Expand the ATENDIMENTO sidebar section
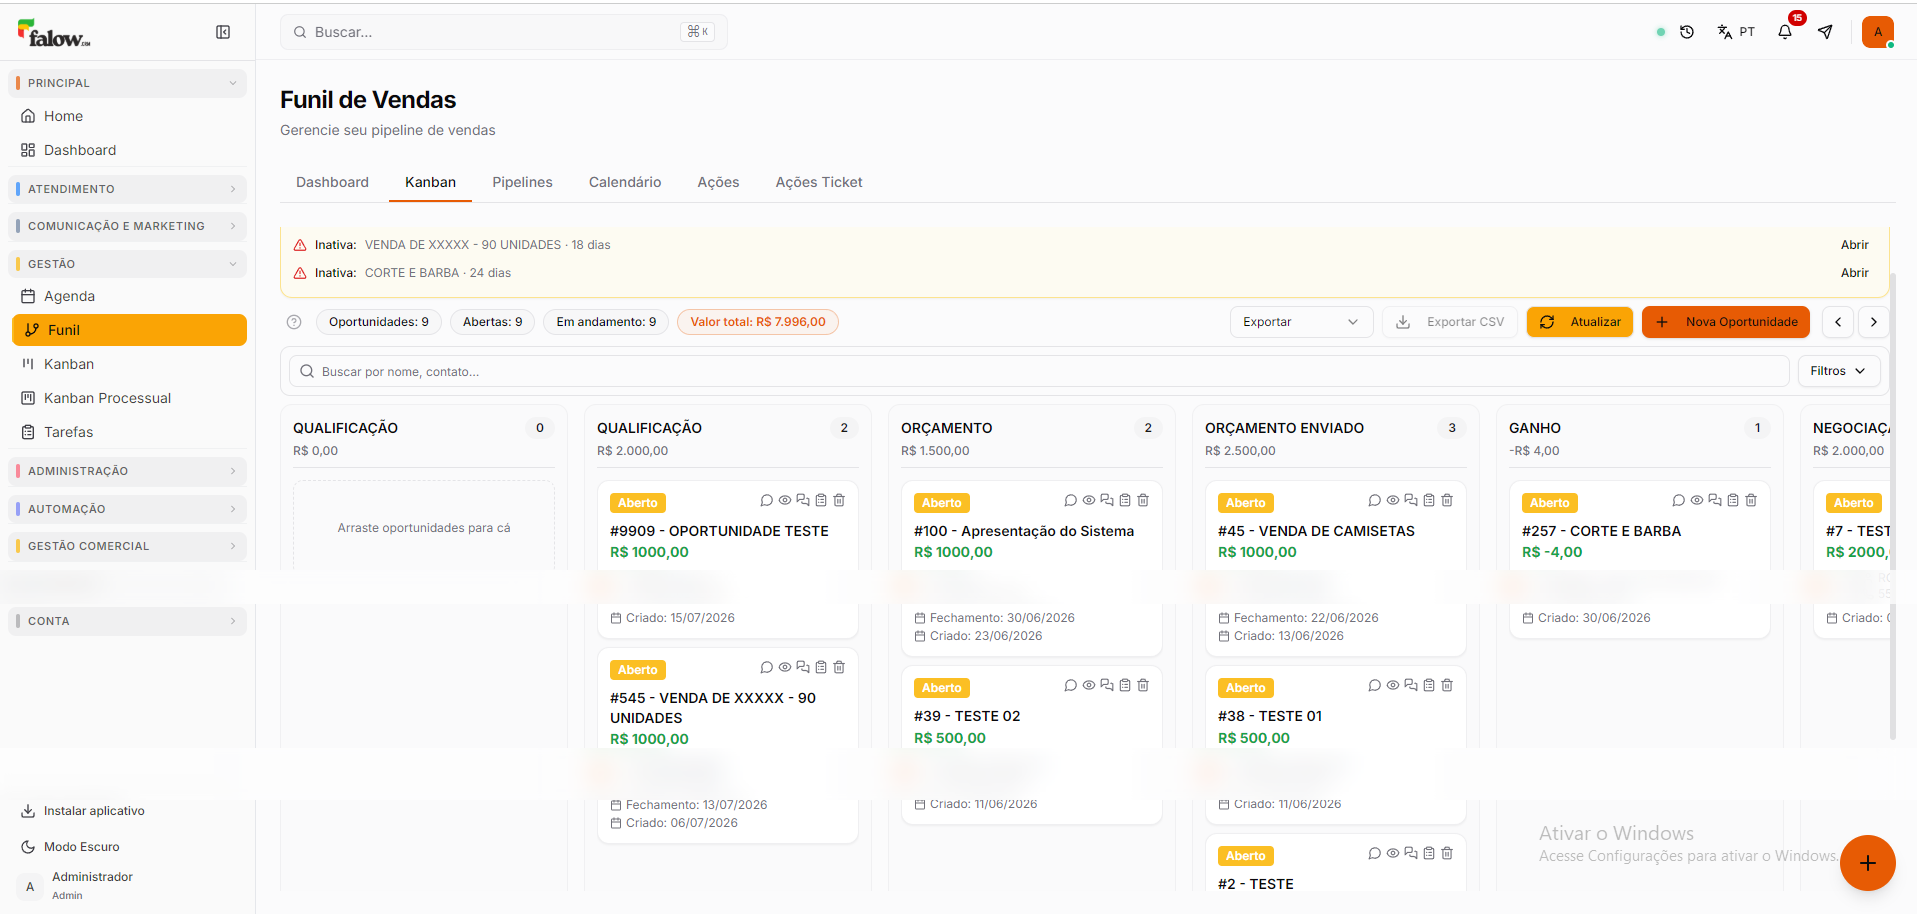 pos(127,189)
